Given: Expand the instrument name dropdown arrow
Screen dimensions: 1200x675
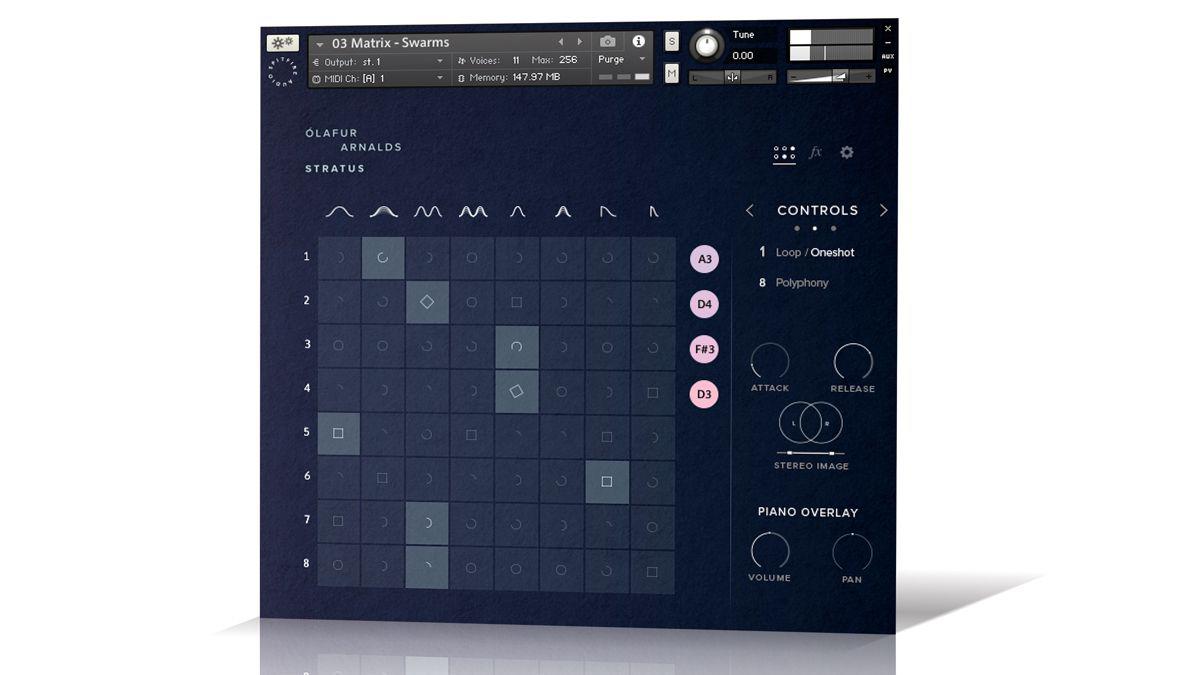Looking at the screenshot, I should point(319,44).
